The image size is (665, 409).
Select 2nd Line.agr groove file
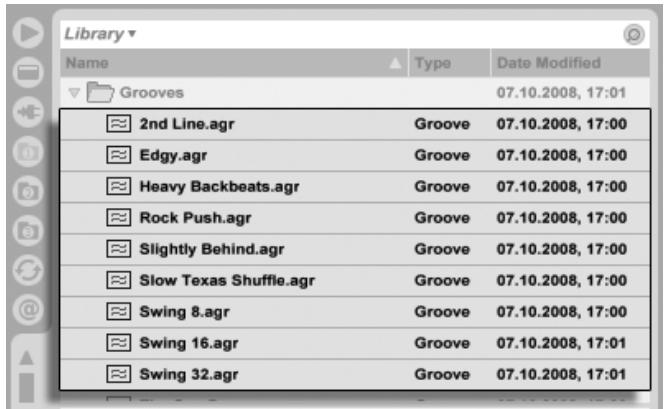[x=355, y=124]
